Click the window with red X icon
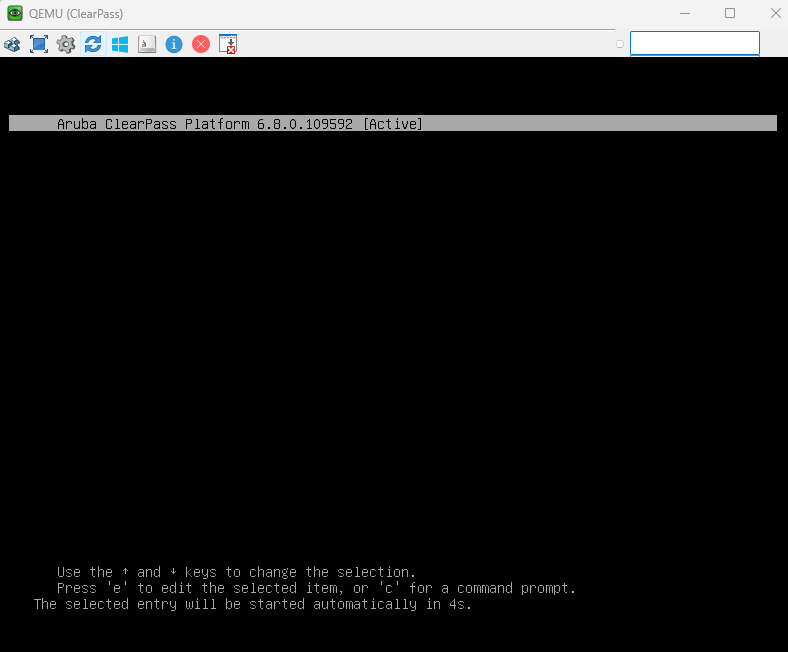 (228, 44)
